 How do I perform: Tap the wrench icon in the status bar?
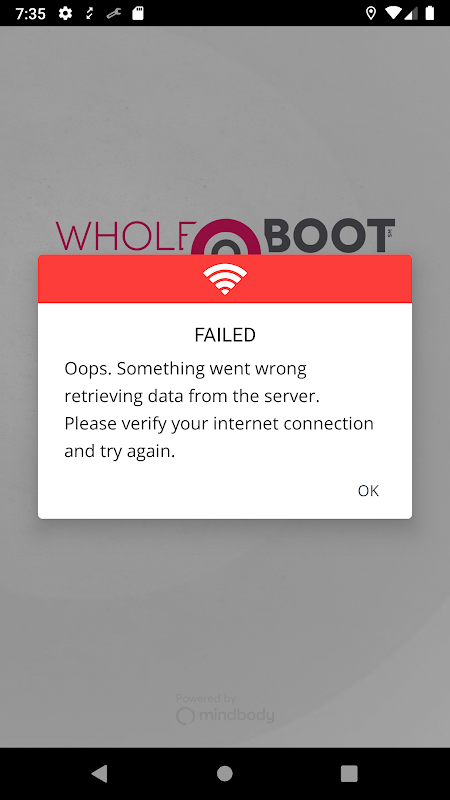coord(113,13)
